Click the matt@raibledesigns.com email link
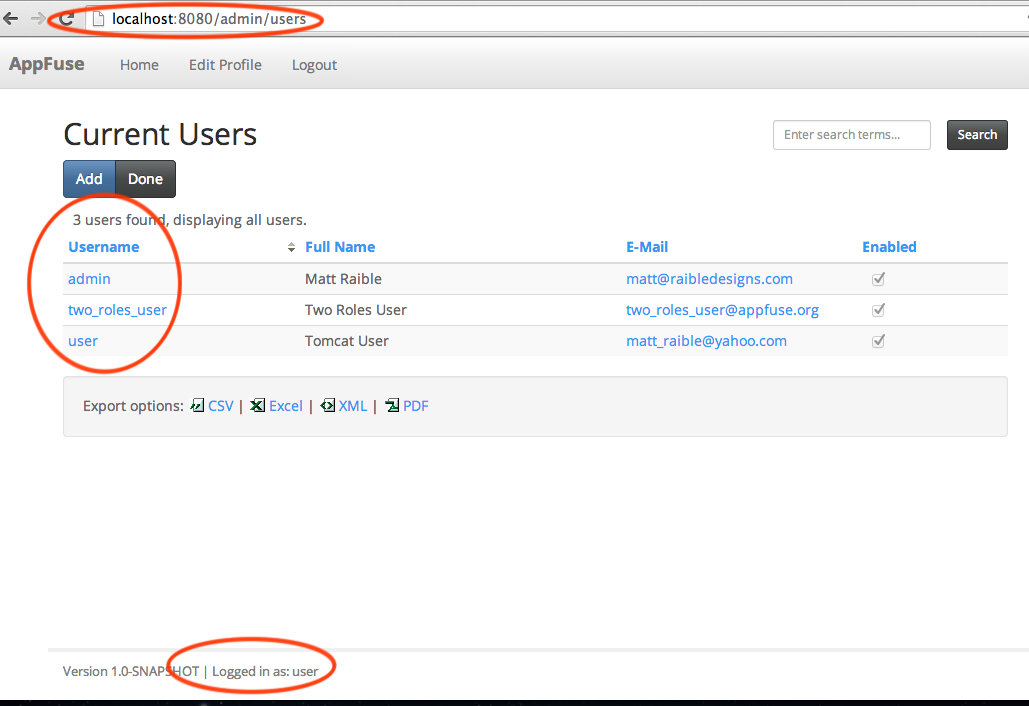This screenshot has width=1029, height=706. [x=709, y=279]
